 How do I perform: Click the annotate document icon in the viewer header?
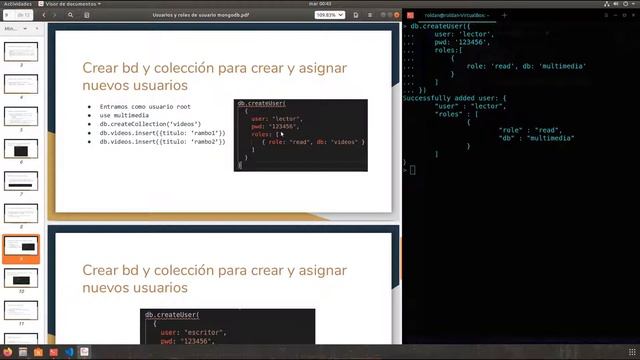356,15
